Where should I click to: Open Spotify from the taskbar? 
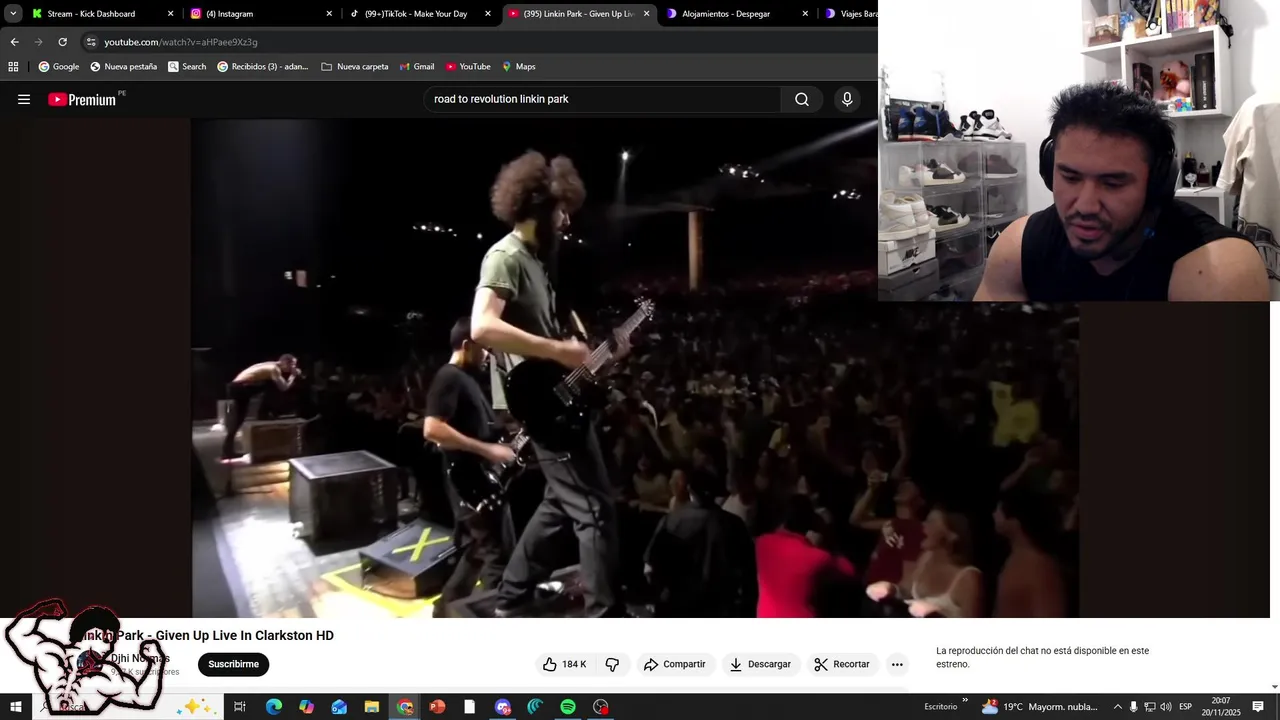point(568,707)
